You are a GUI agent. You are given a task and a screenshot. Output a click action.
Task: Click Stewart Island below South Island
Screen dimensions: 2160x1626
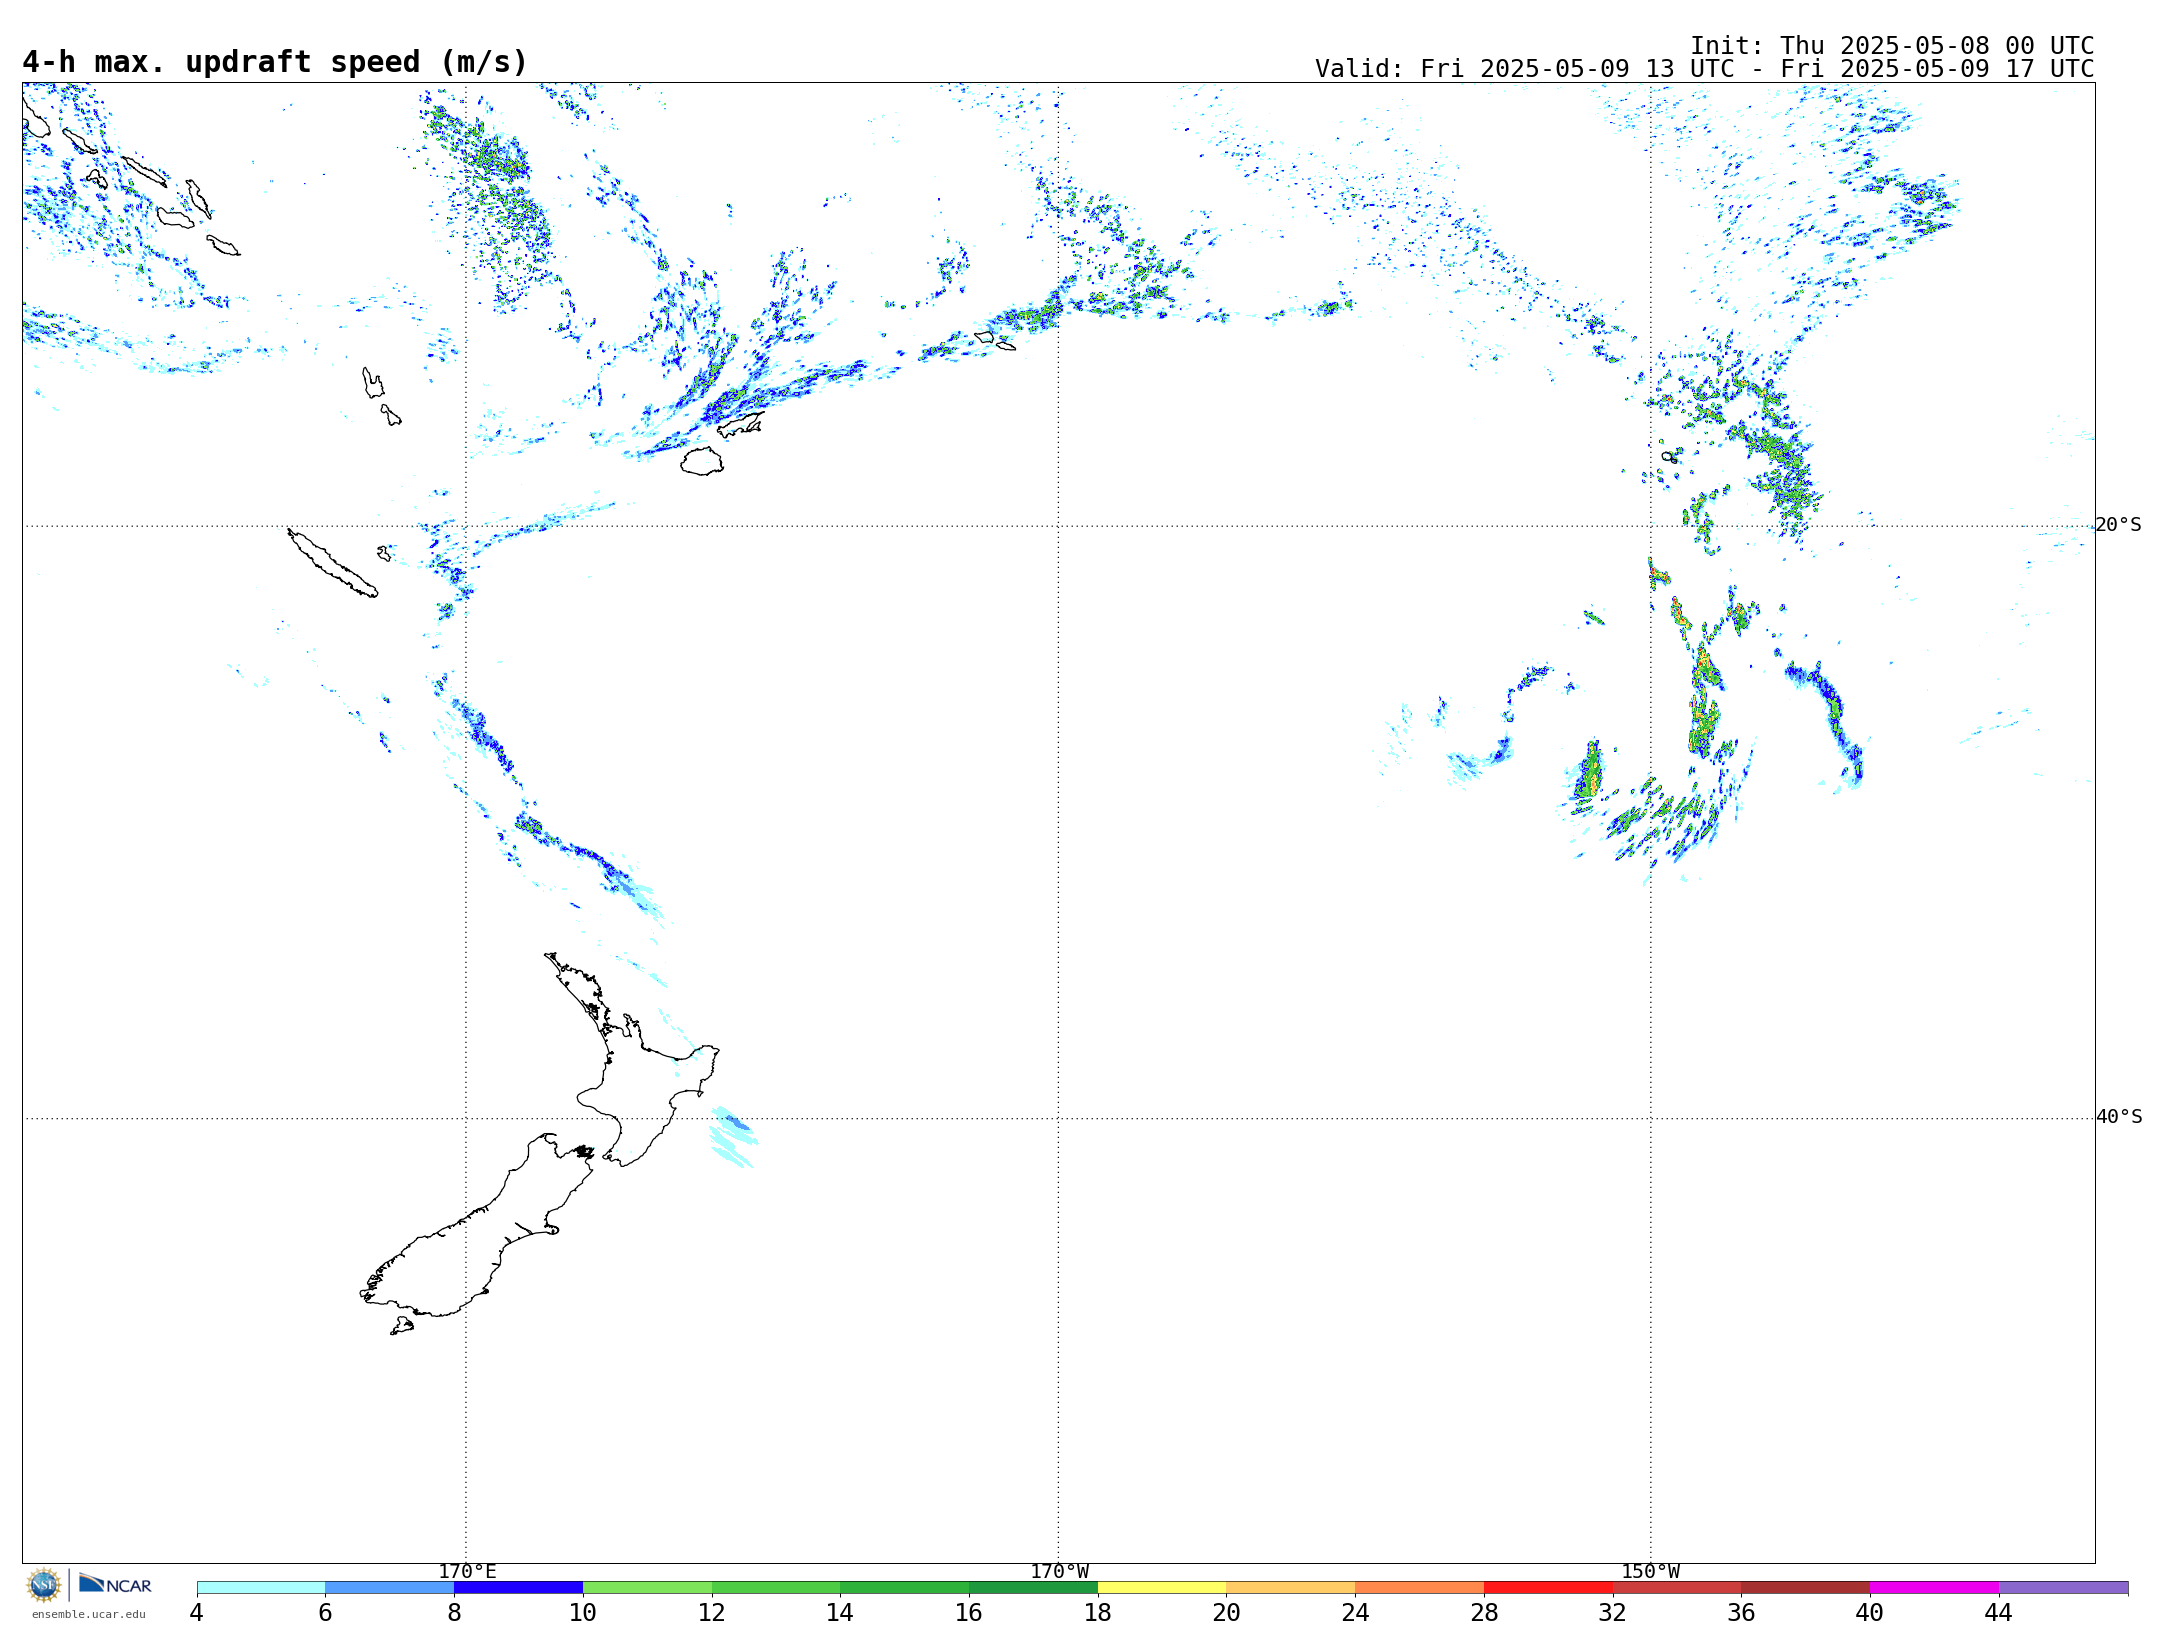402,1326
